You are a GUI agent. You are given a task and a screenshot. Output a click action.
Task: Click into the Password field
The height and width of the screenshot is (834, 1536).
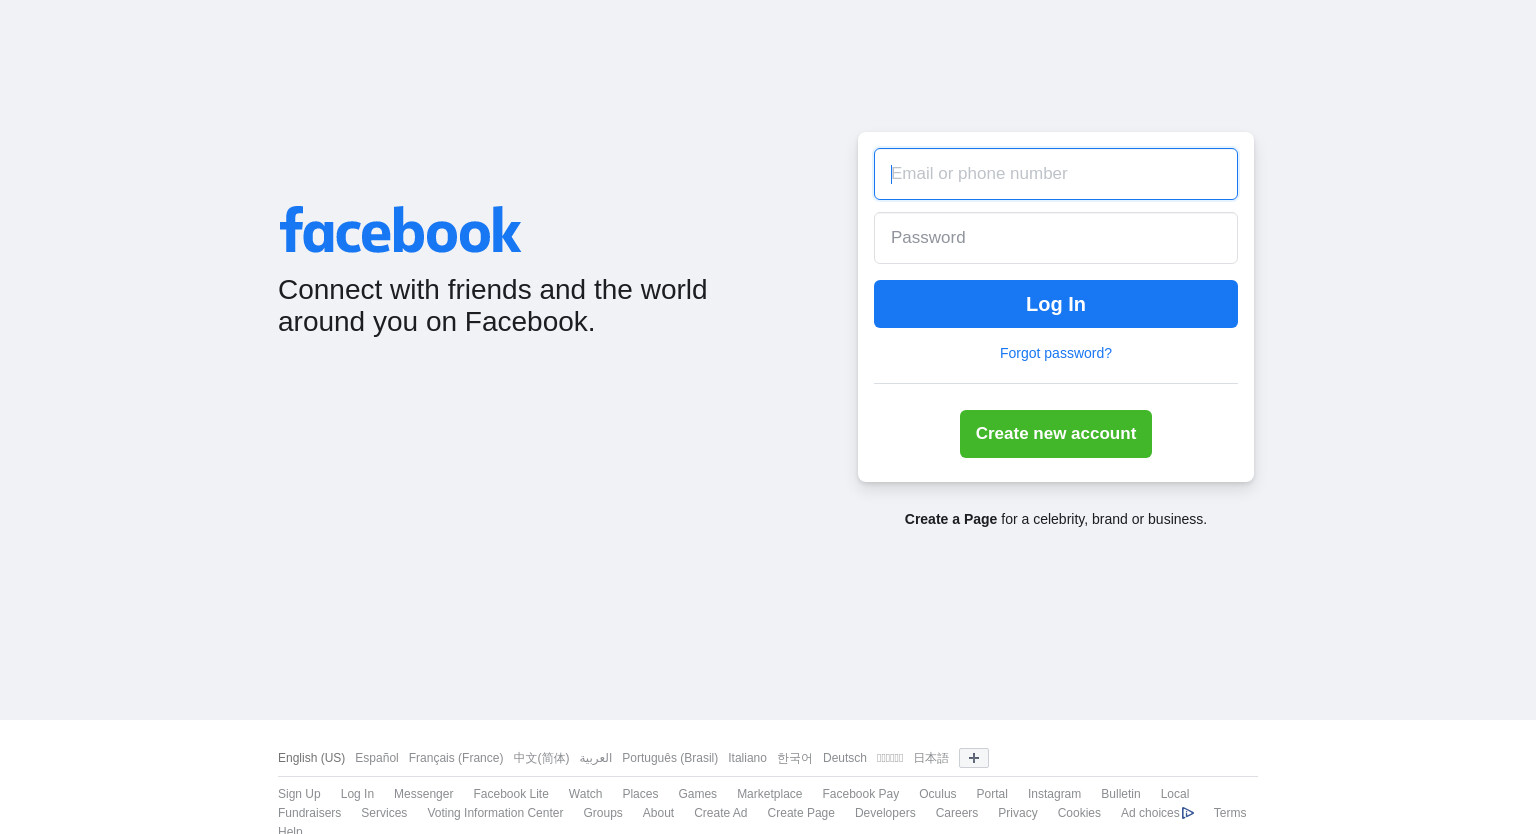1056,238
